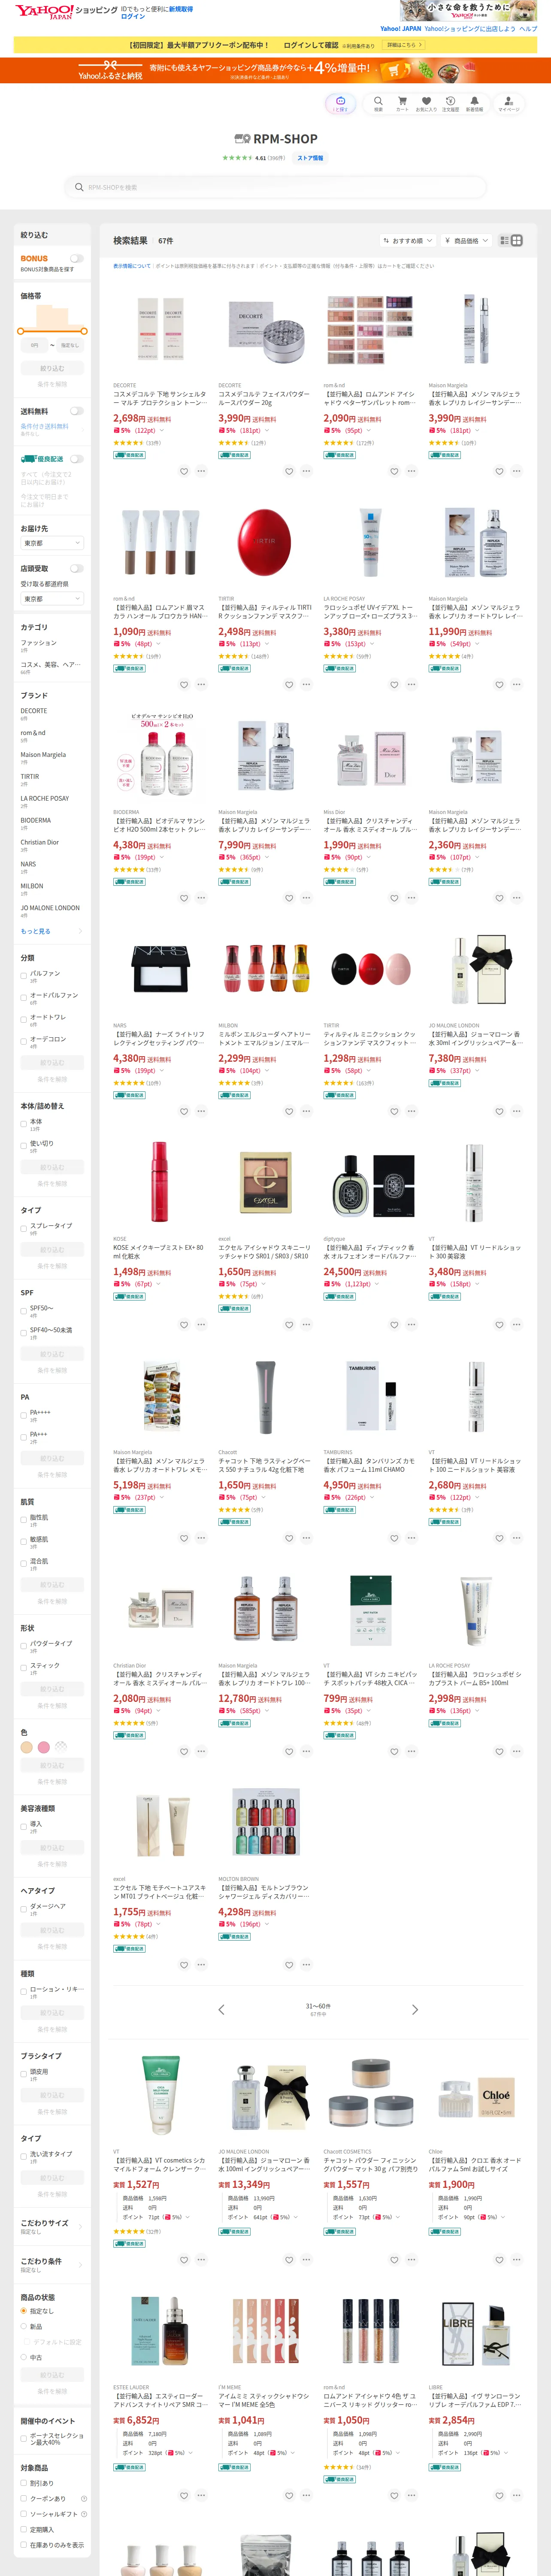Select DECORTE in the brand filter list
The width and height of the screenshot is (551, 2576).
pos(33,711)
